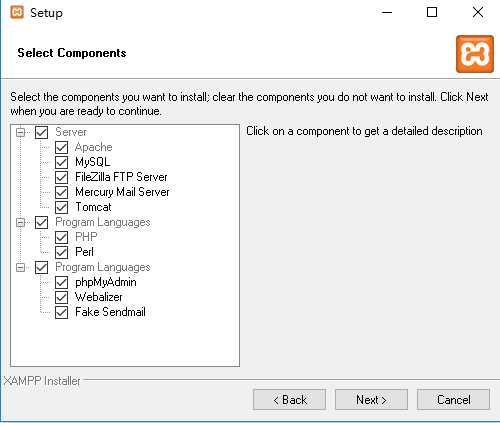
Task: Go to the Next setup step
Action: (x=371, y=399)
